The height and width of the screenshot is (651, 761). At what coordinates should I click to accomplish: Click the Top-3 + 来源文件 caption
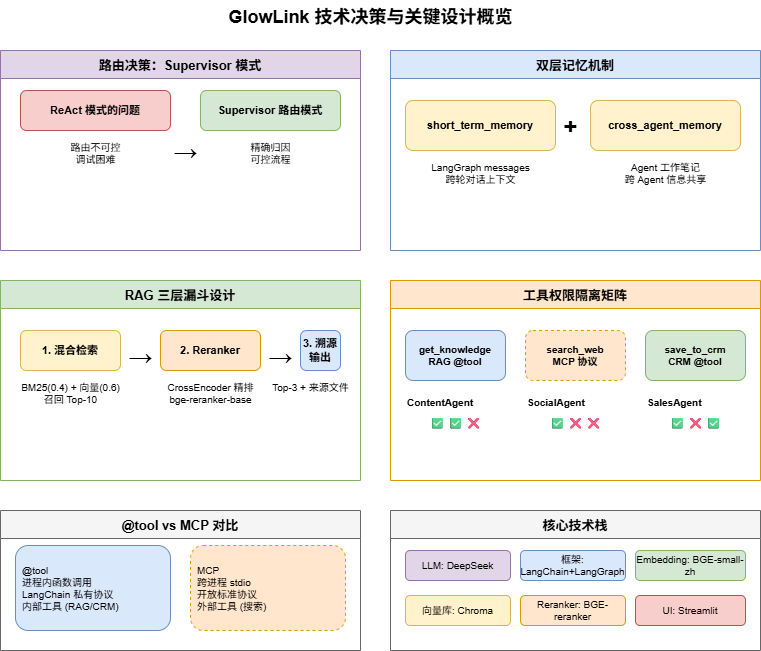[x=310, y=387]
